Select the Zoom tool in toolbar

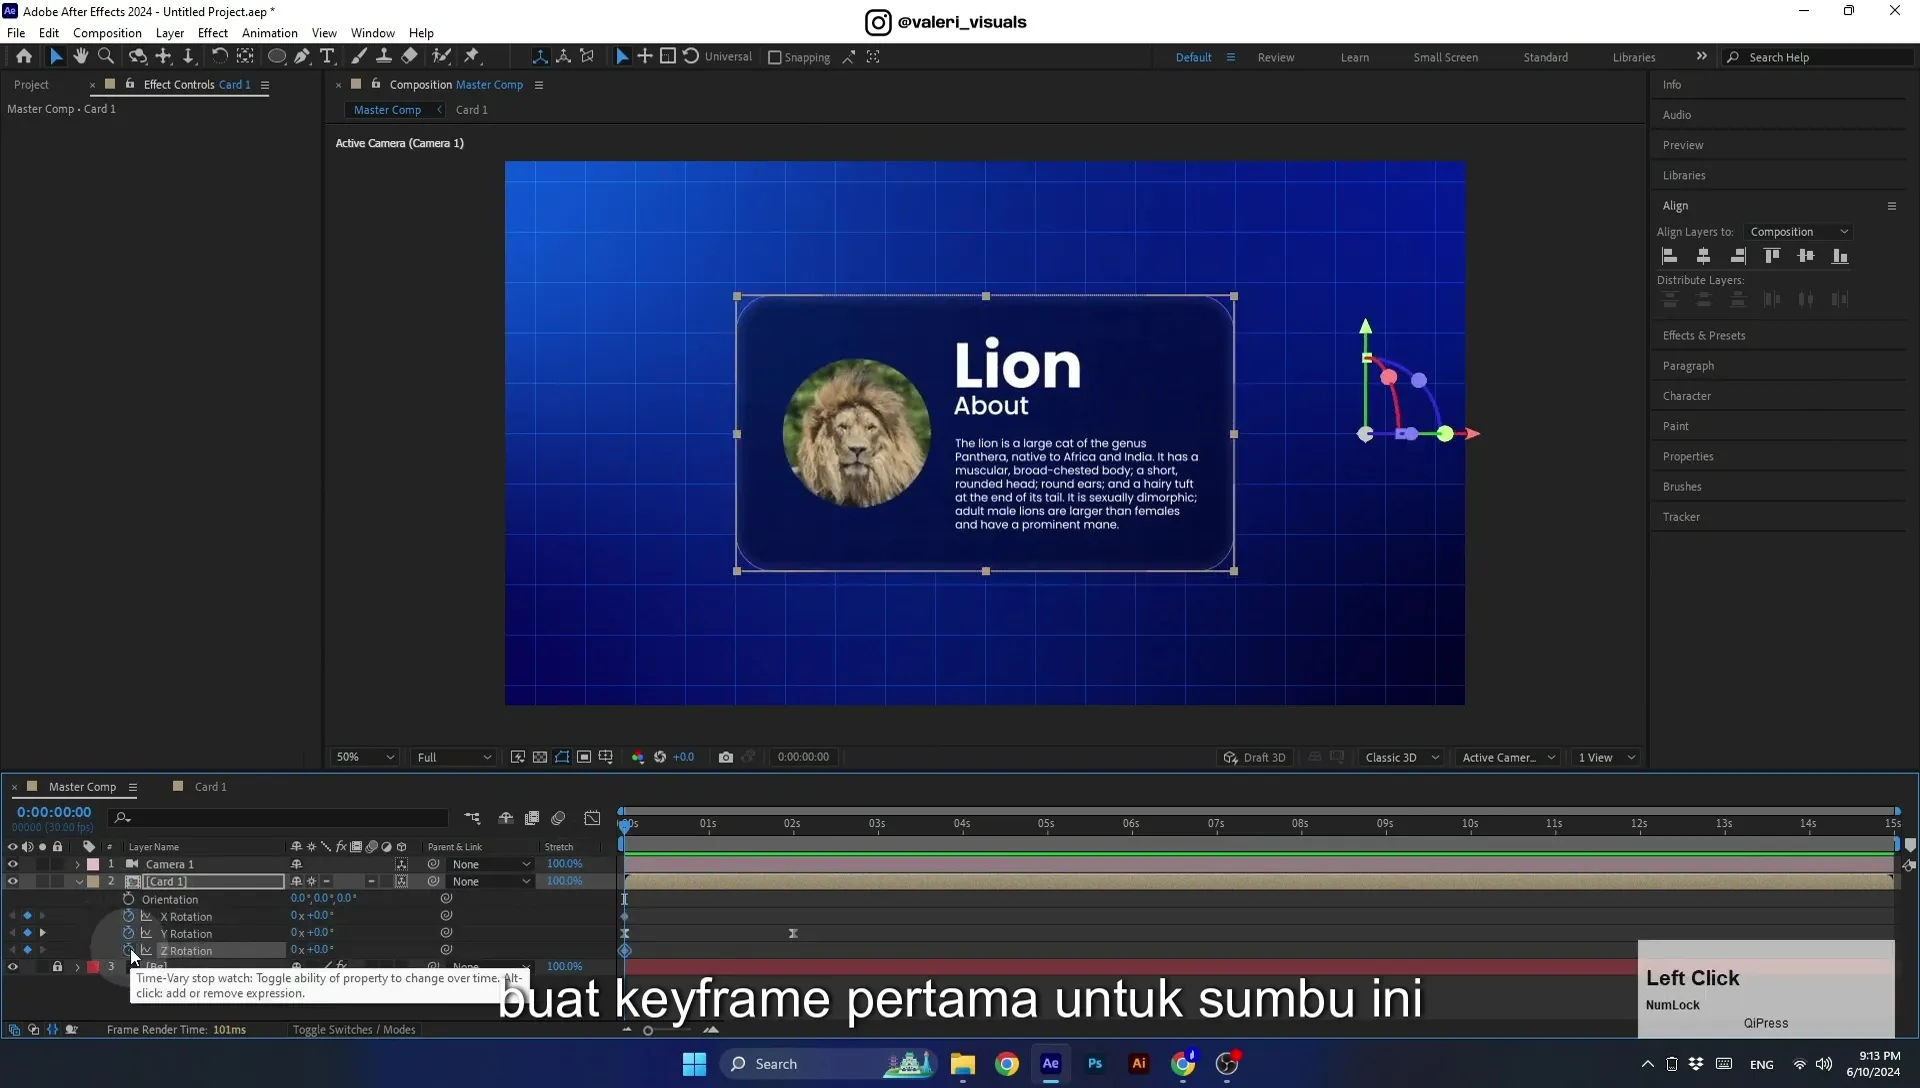click(106, 57)
